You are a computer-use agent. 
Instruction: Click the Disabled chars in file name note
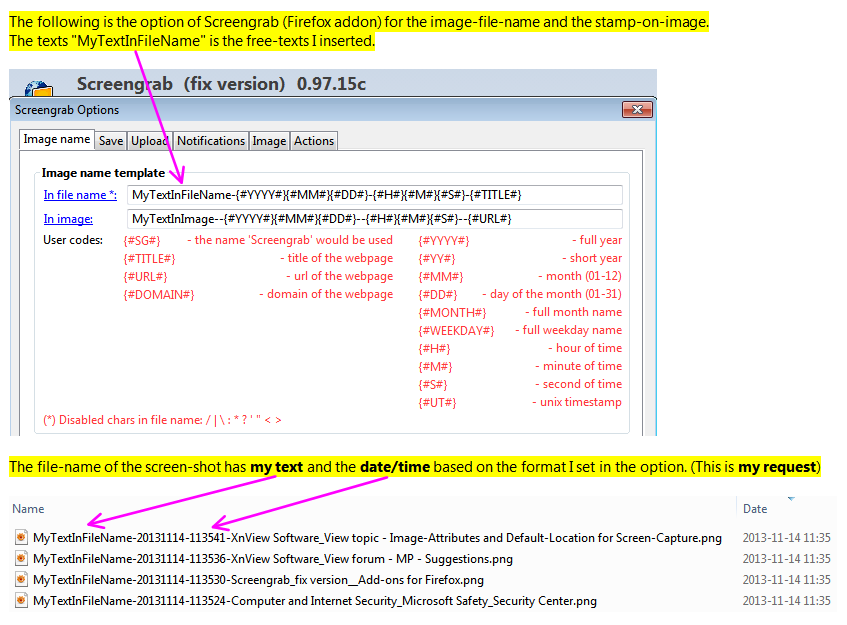tap(162, 420)
